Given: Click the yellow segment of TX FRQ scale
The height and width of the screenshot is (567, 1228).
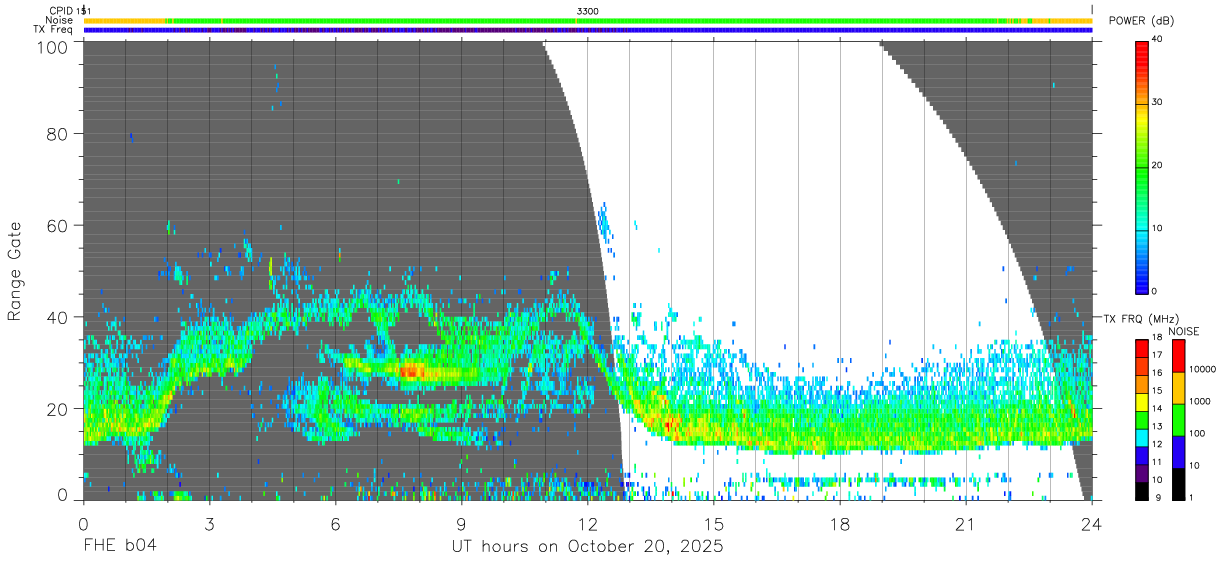Looking at the screenshot, I should click(x=1141, y=401).
